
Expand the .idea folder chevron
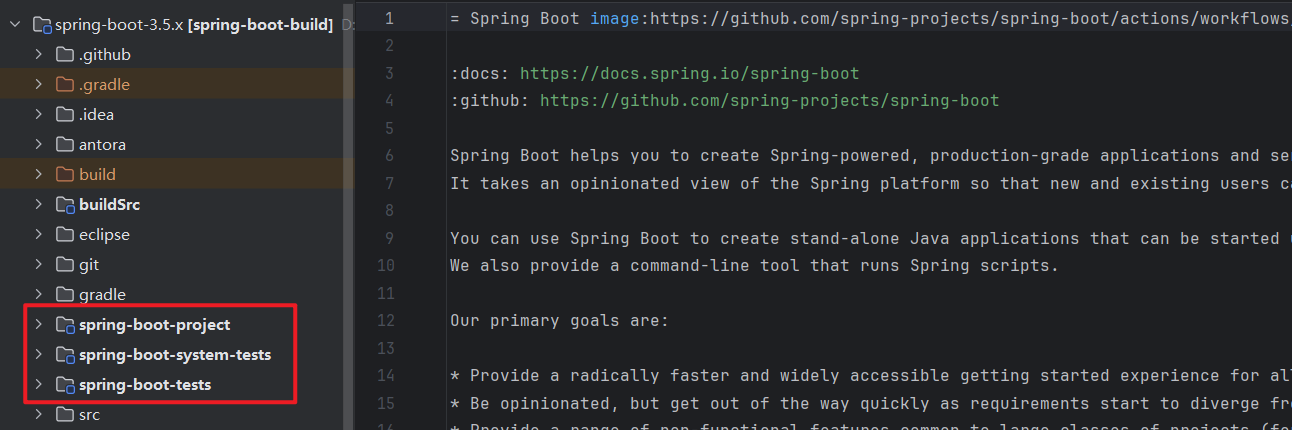pos(38,114)
